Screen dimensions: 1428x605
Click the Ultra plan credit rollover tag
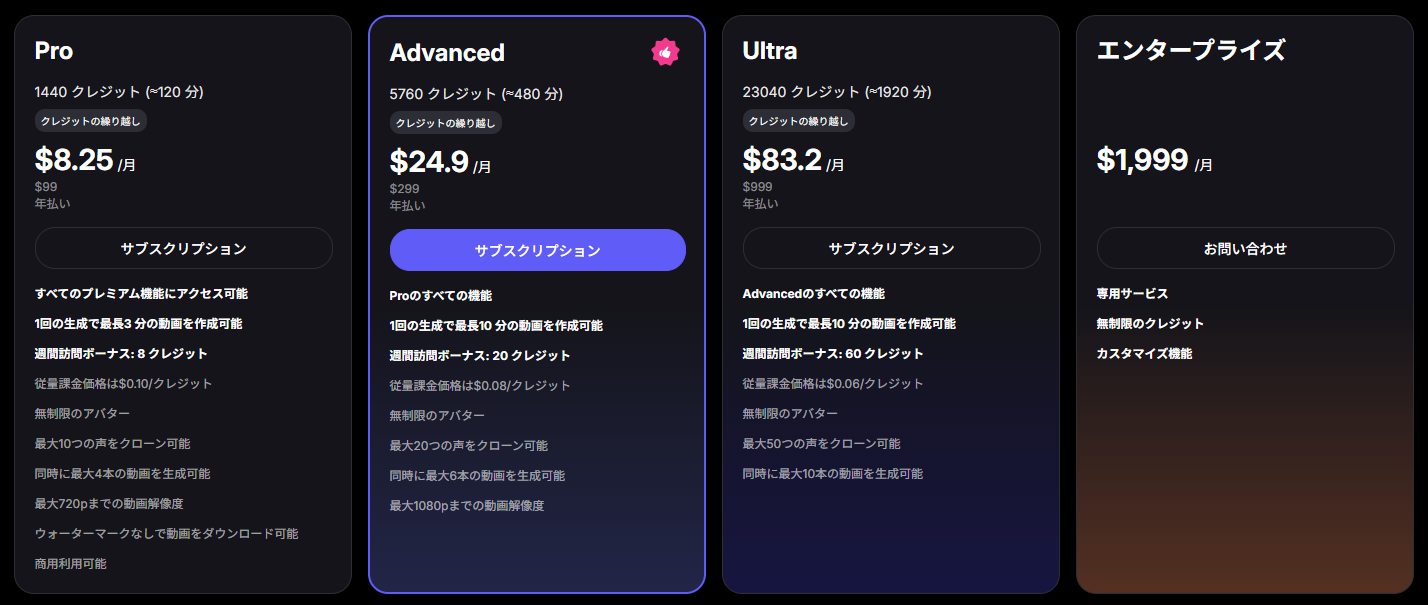coord(799,121)
